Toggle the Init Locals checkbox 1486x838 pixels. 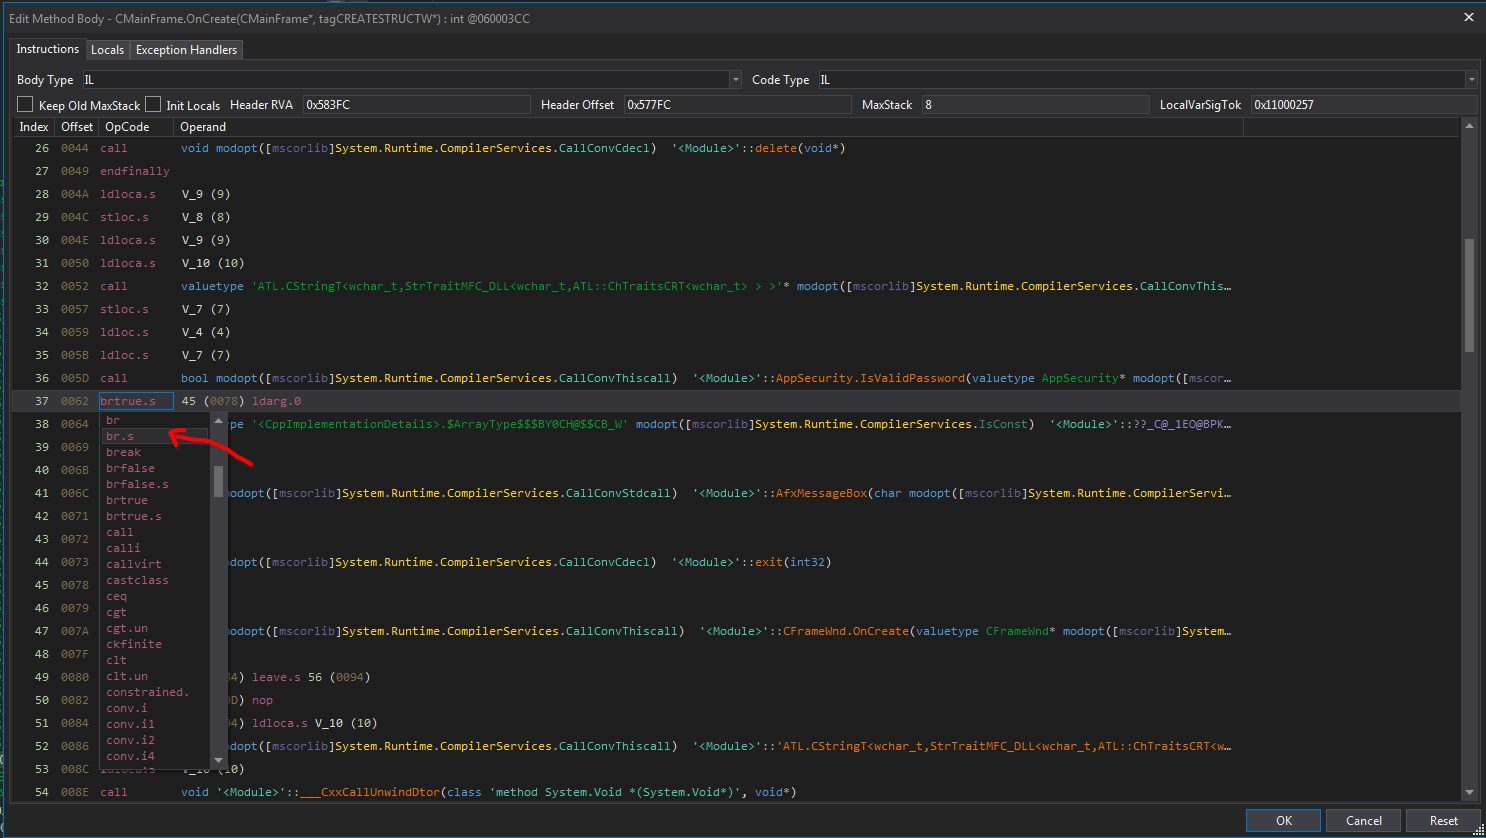click(153, 104)
